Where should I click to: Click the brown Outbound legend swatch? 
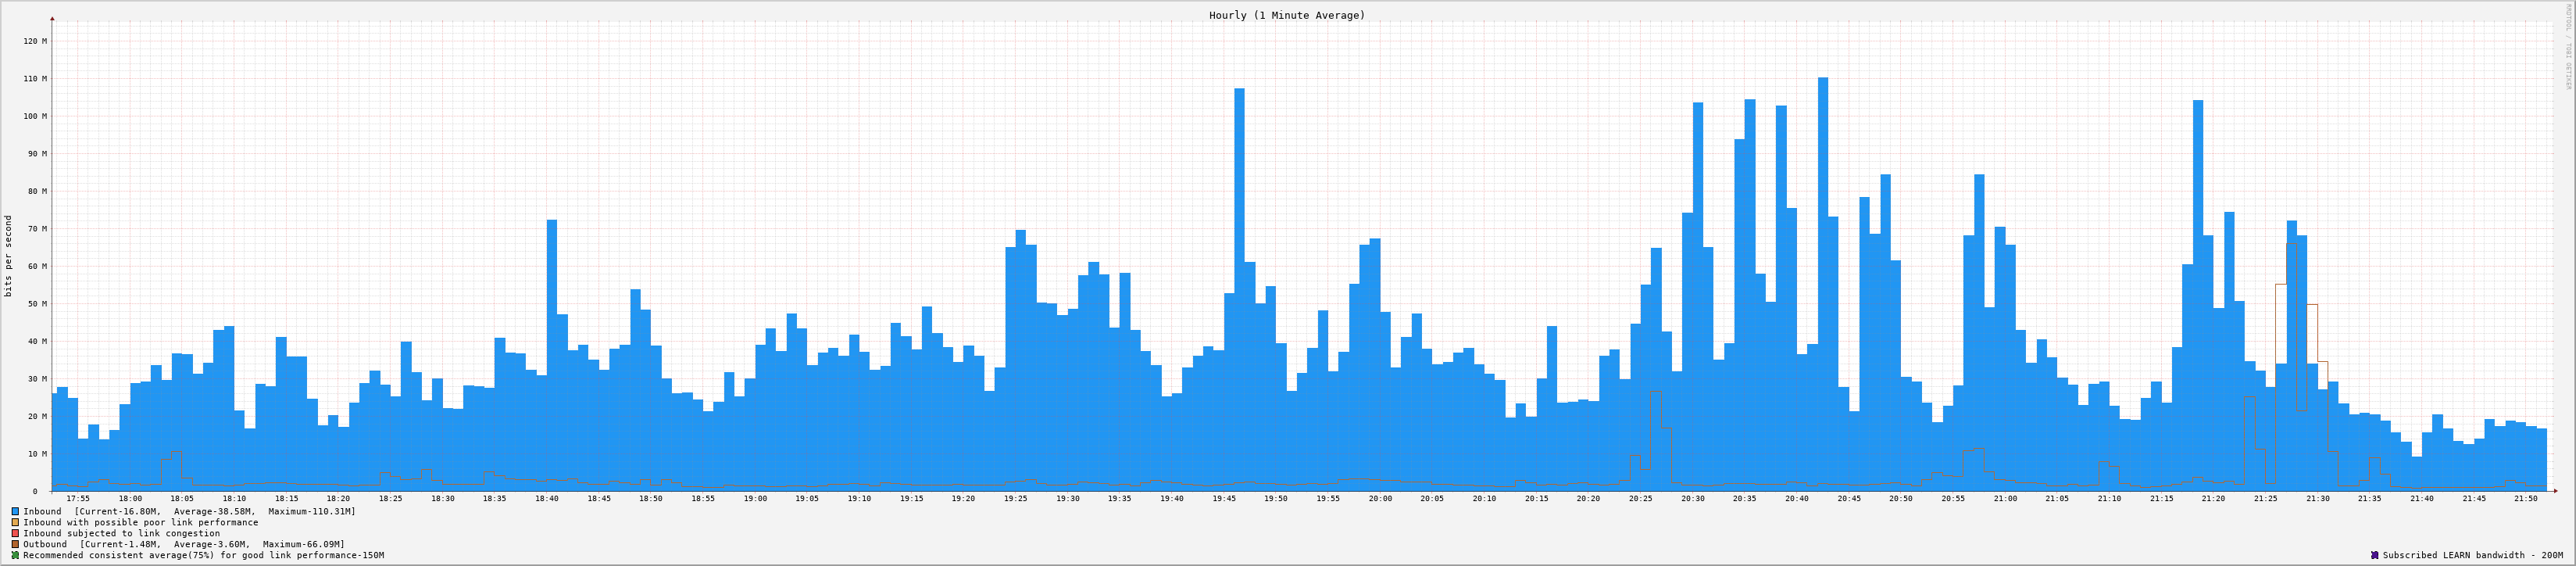point(15,544)
